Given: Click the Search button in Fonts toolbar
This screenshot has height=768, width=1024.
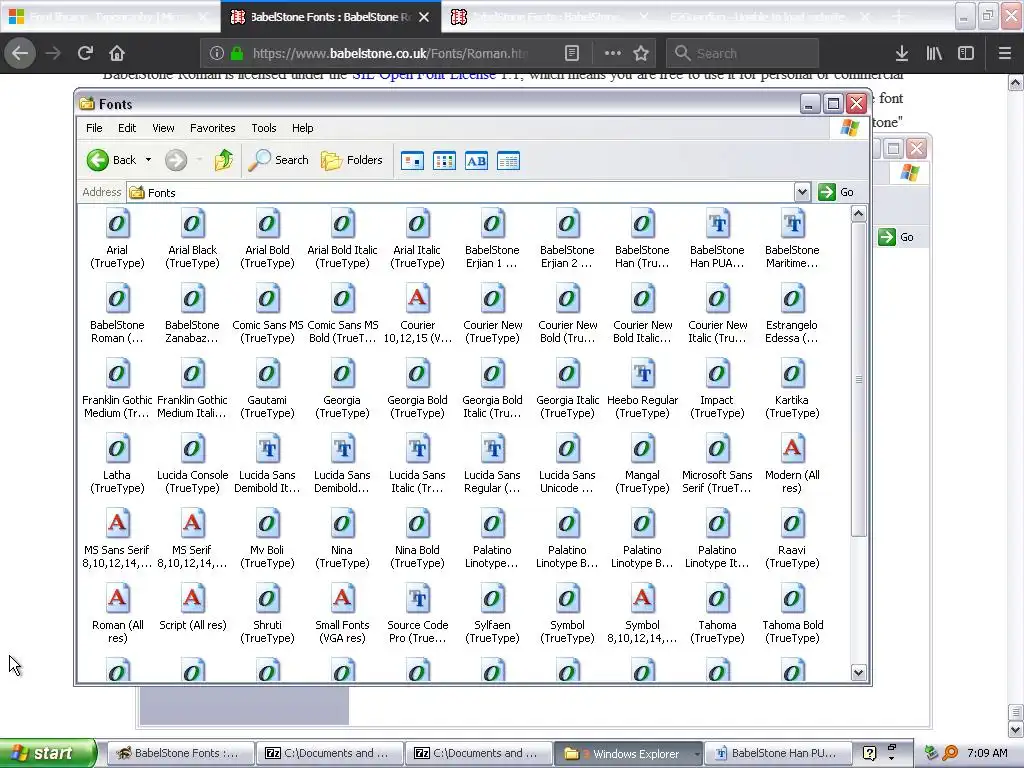Looking at the screenshot, I should pyautogui.click(x=278, y=160).
